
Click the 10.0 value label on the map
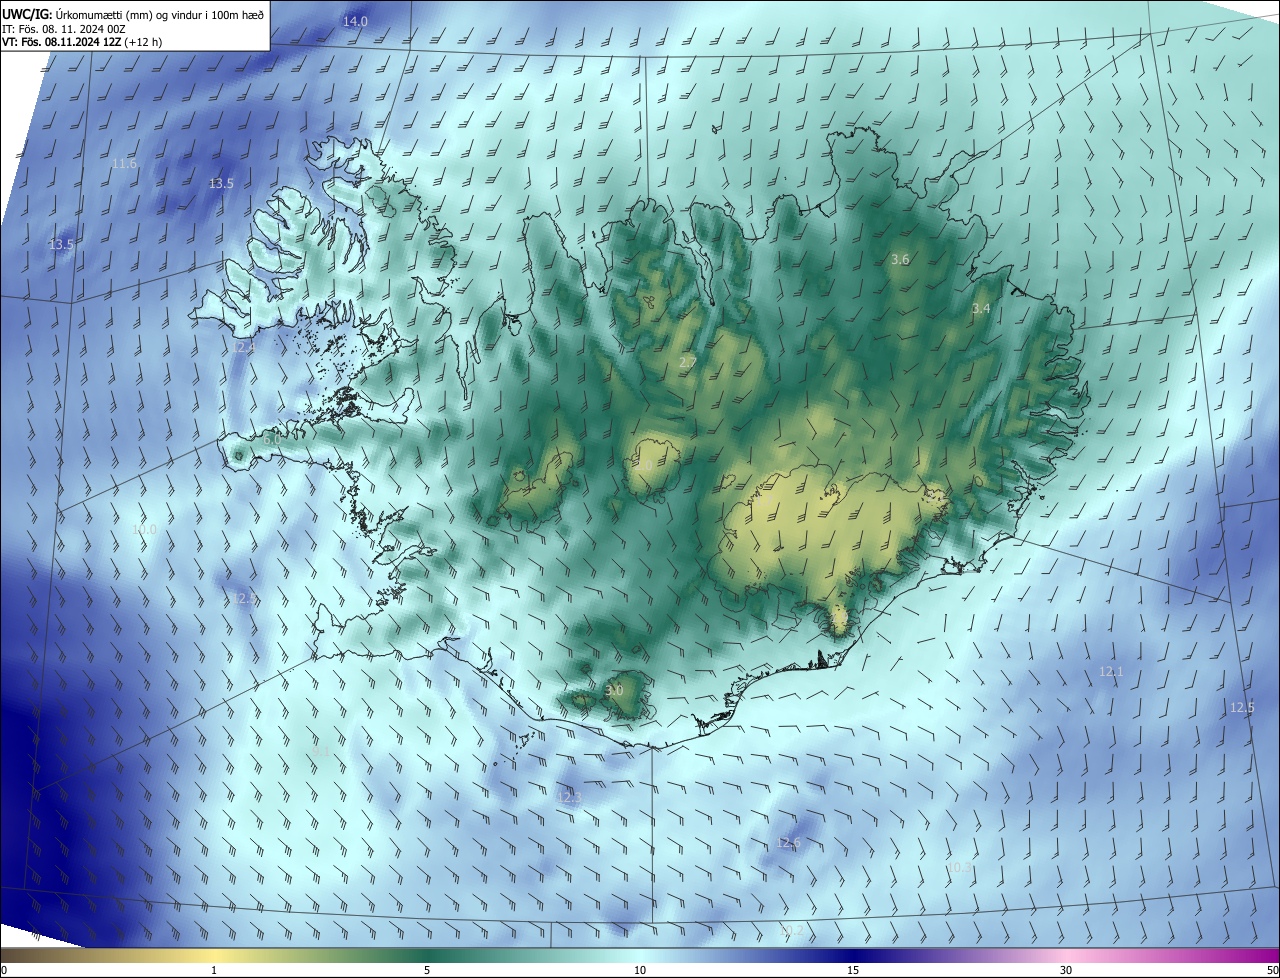tap(144, 528)
